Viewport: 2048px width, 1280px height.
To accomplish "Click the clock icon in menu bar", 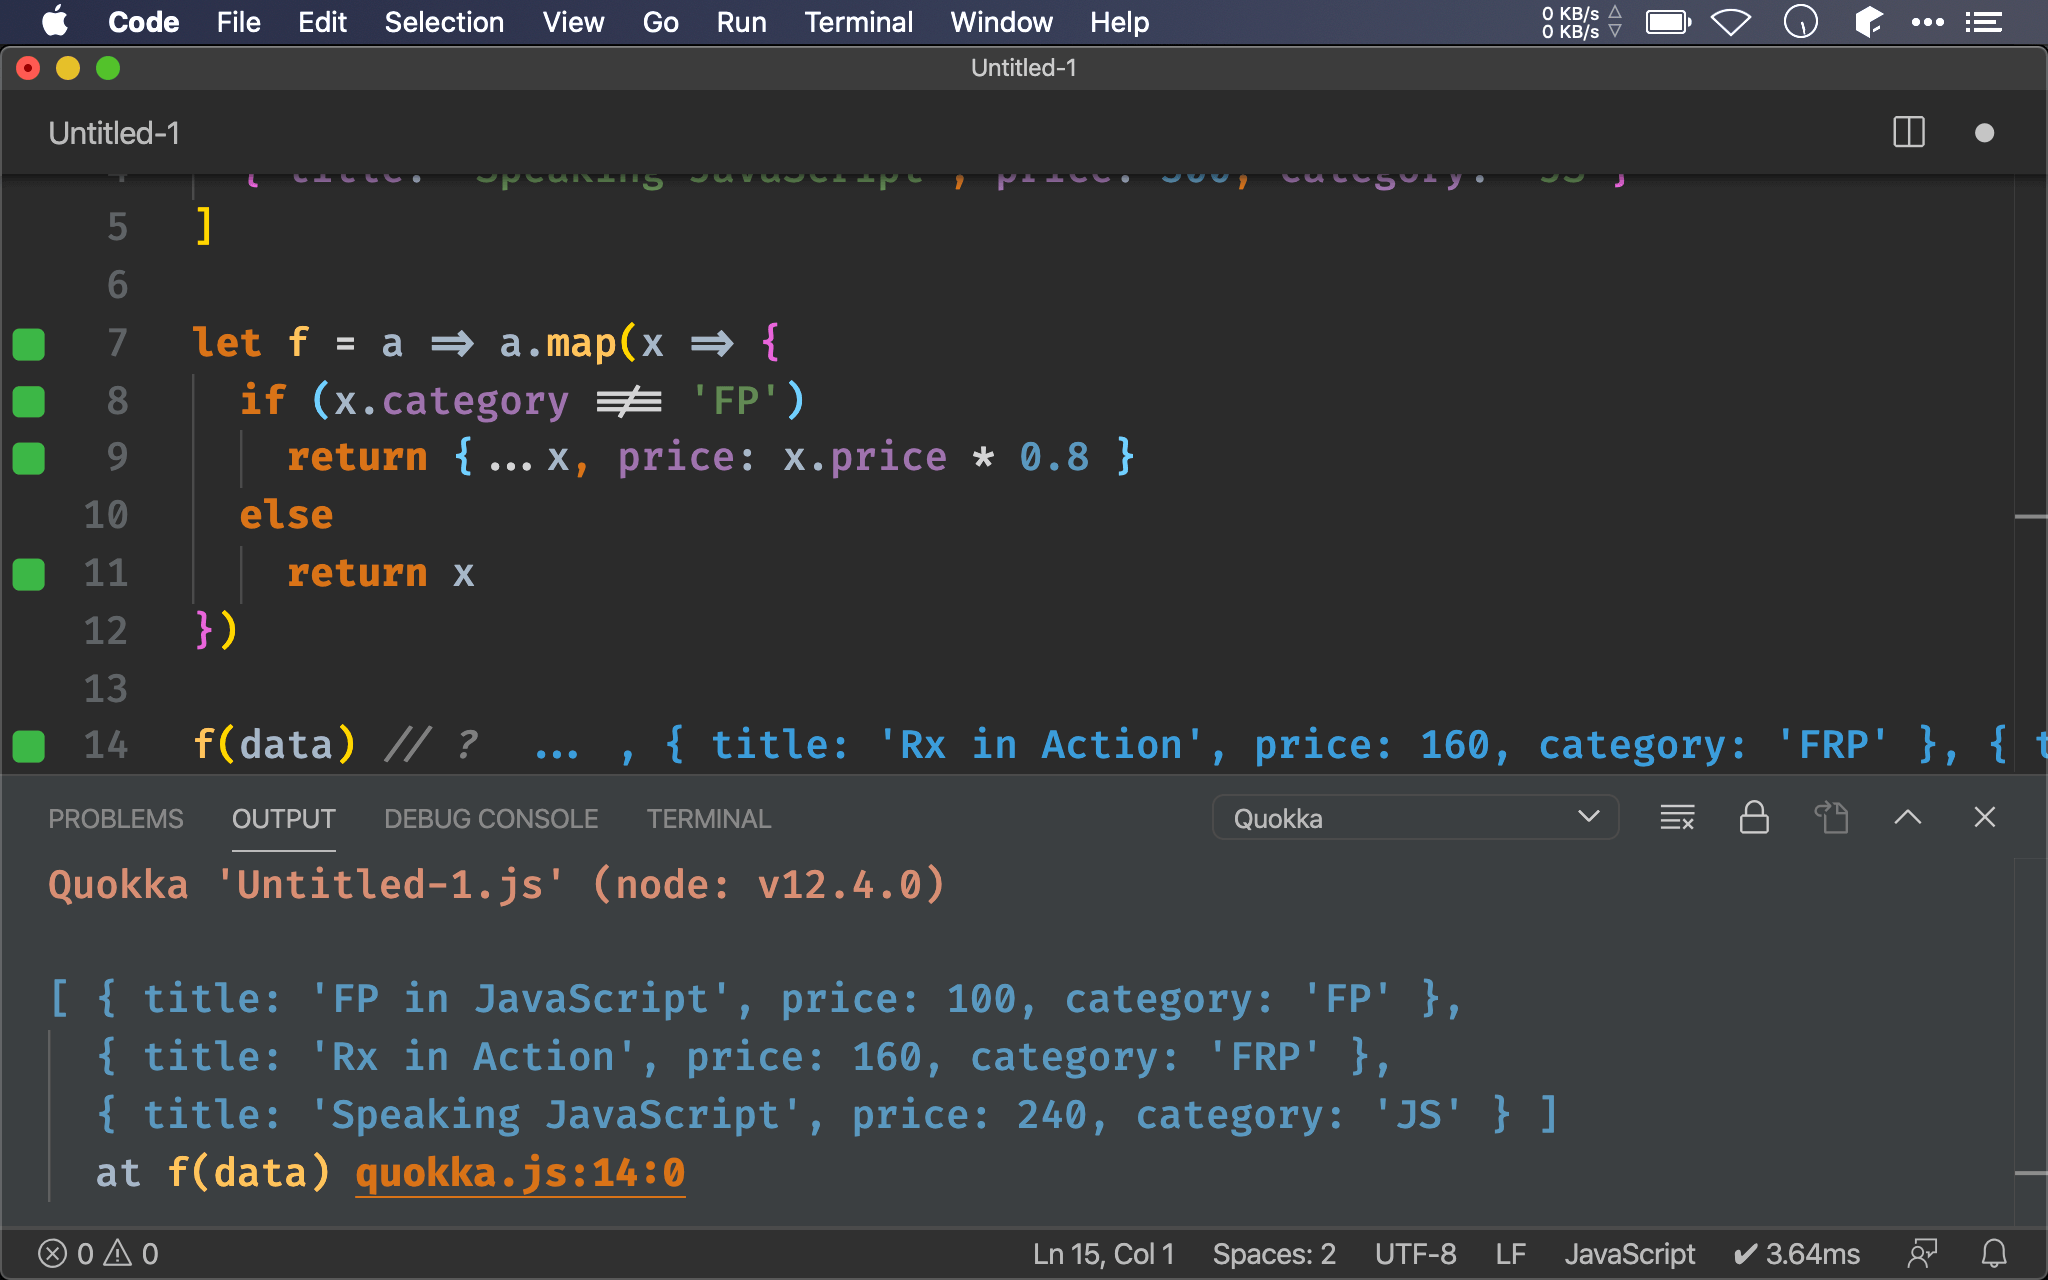I will [1800, 22].
